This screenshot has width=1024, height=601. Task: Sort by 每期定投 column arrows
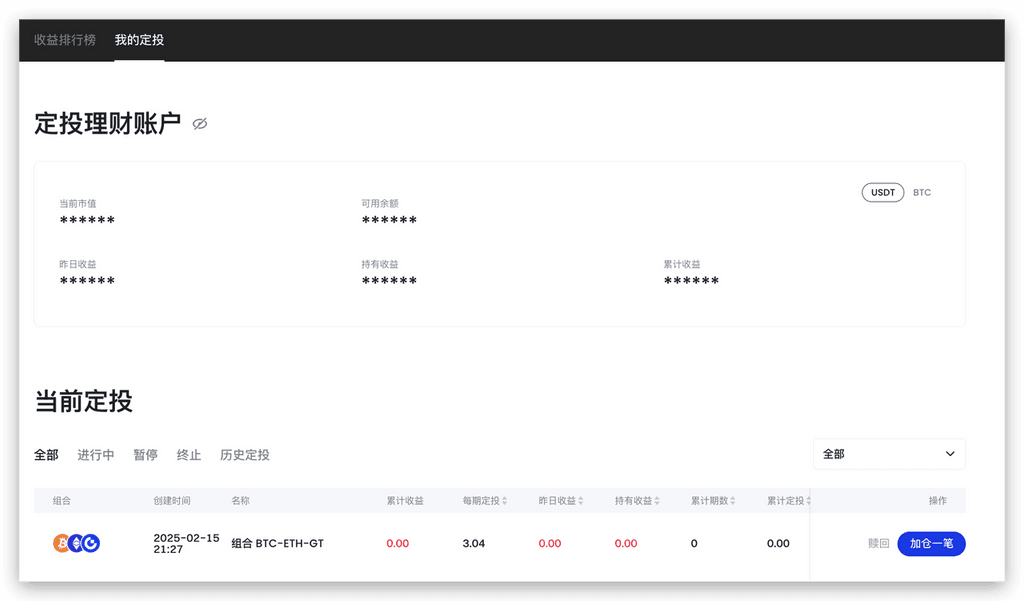pos(505,500)
